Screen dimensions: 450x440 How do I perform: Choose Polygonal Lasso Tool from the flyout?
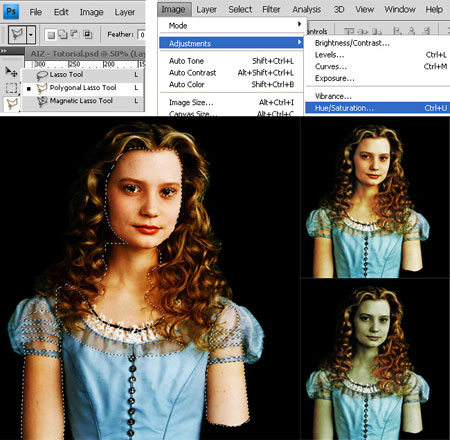(83, 88)
